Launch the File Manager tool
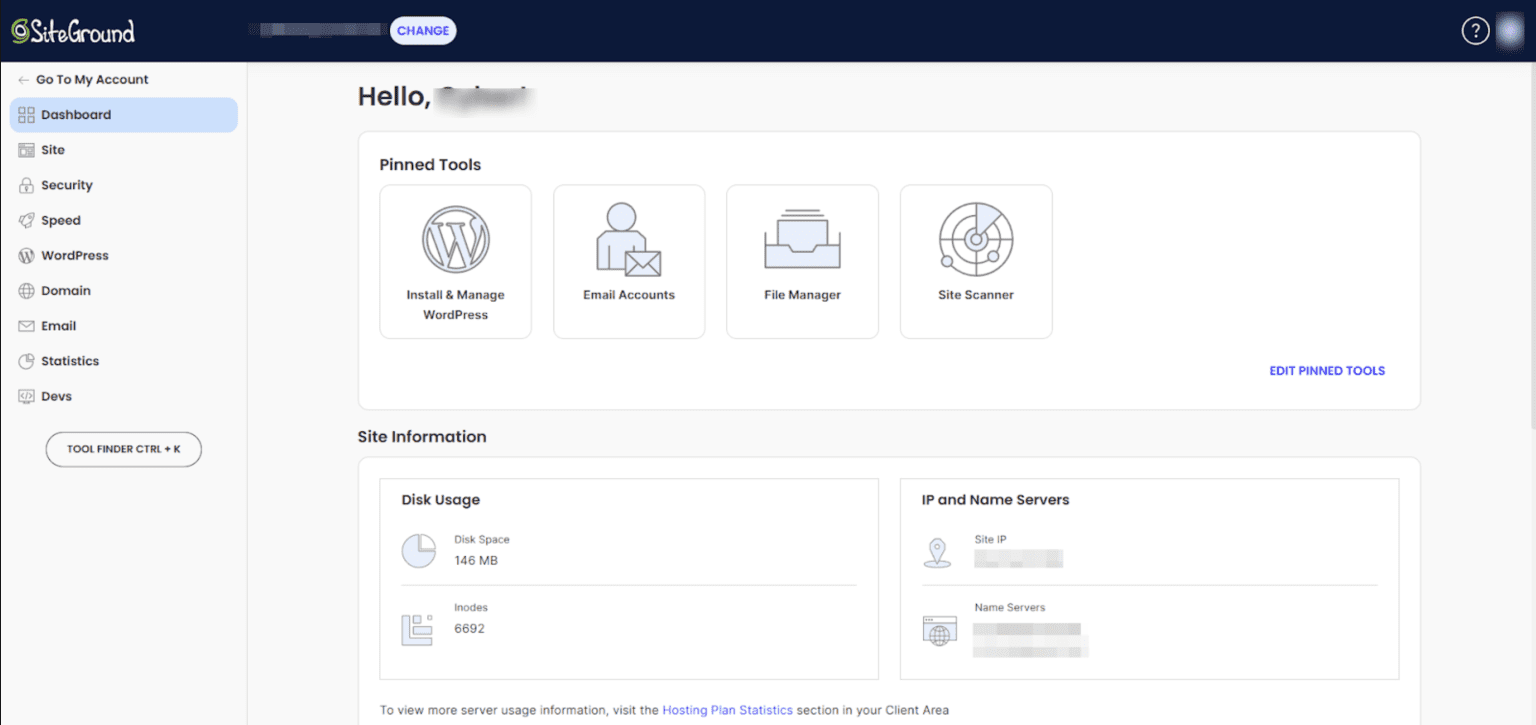Viewport: 1536px width, 725px height. pyautogui.click(x=802, y=261)
